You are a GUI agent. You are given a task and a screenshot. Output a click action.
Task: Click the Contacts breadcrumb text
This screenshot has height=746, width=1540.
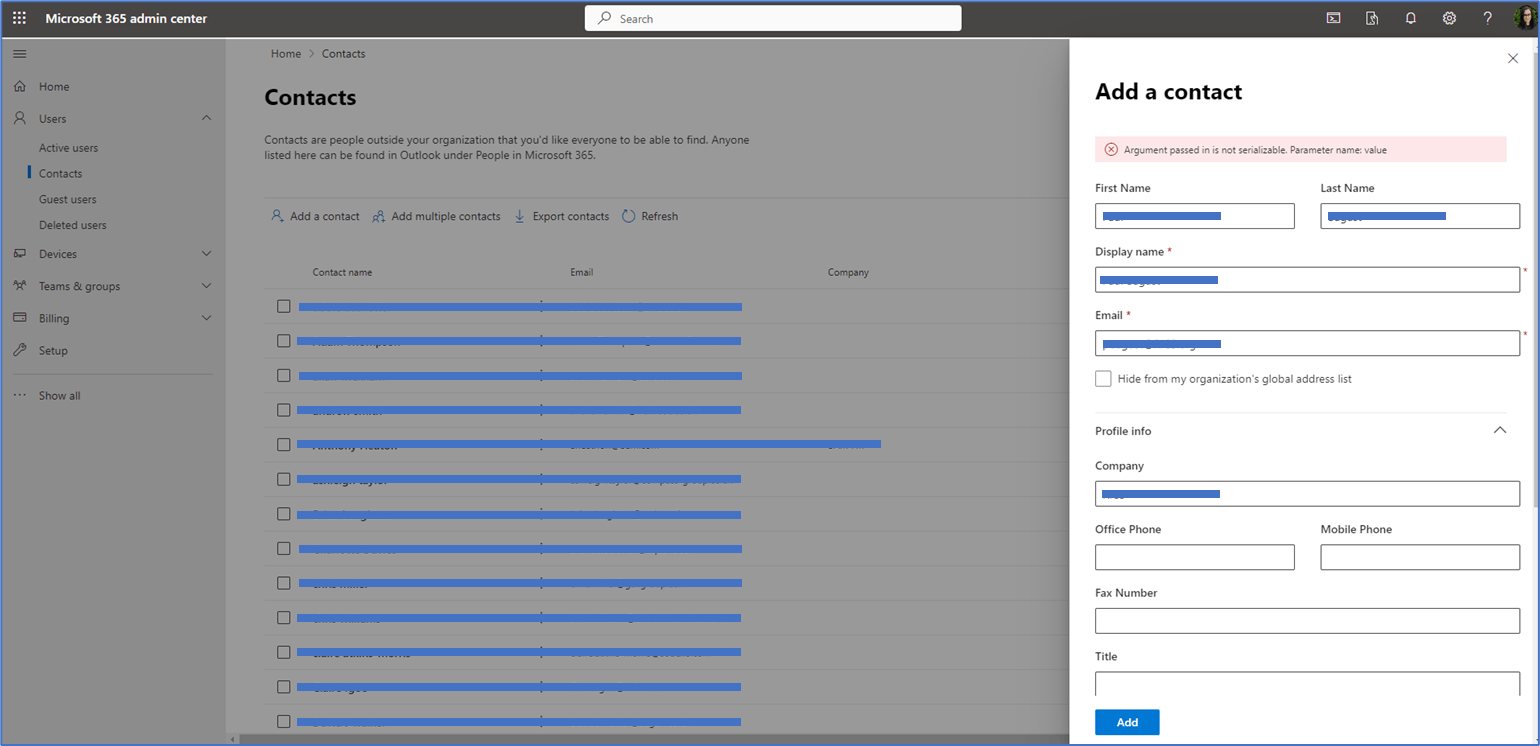343,54
